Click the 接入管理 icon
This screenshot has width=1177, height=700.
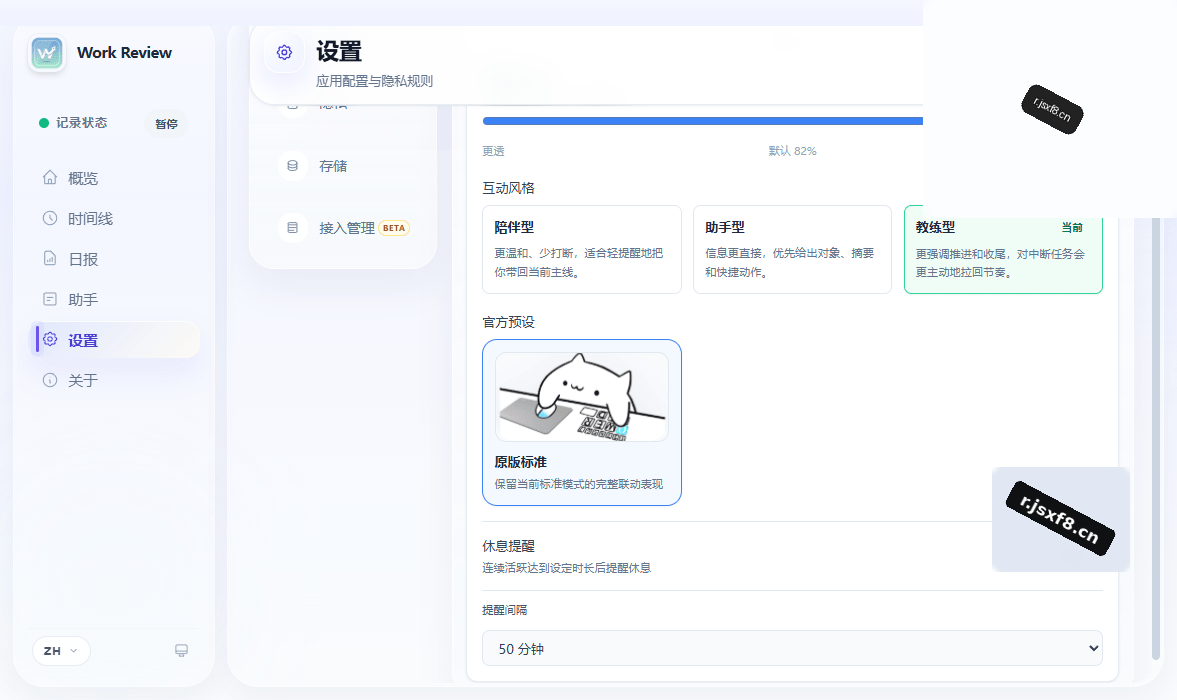click(x=293, y=228)
